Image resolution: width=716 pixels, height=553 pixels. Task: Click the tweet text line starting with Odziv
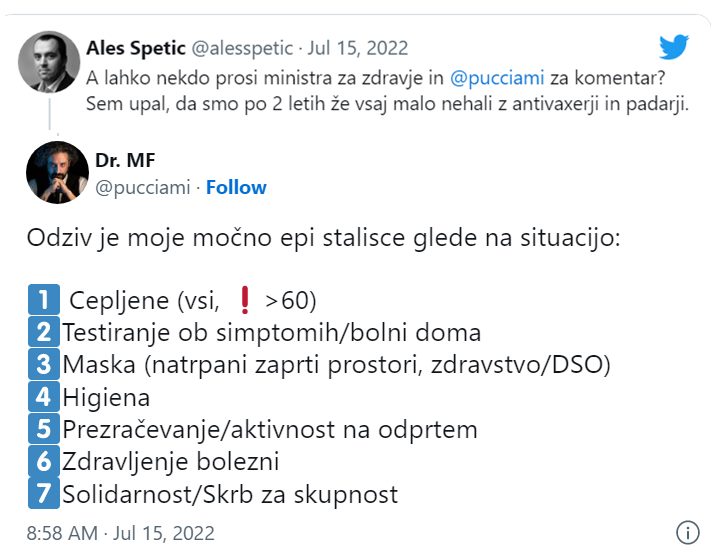323,238
